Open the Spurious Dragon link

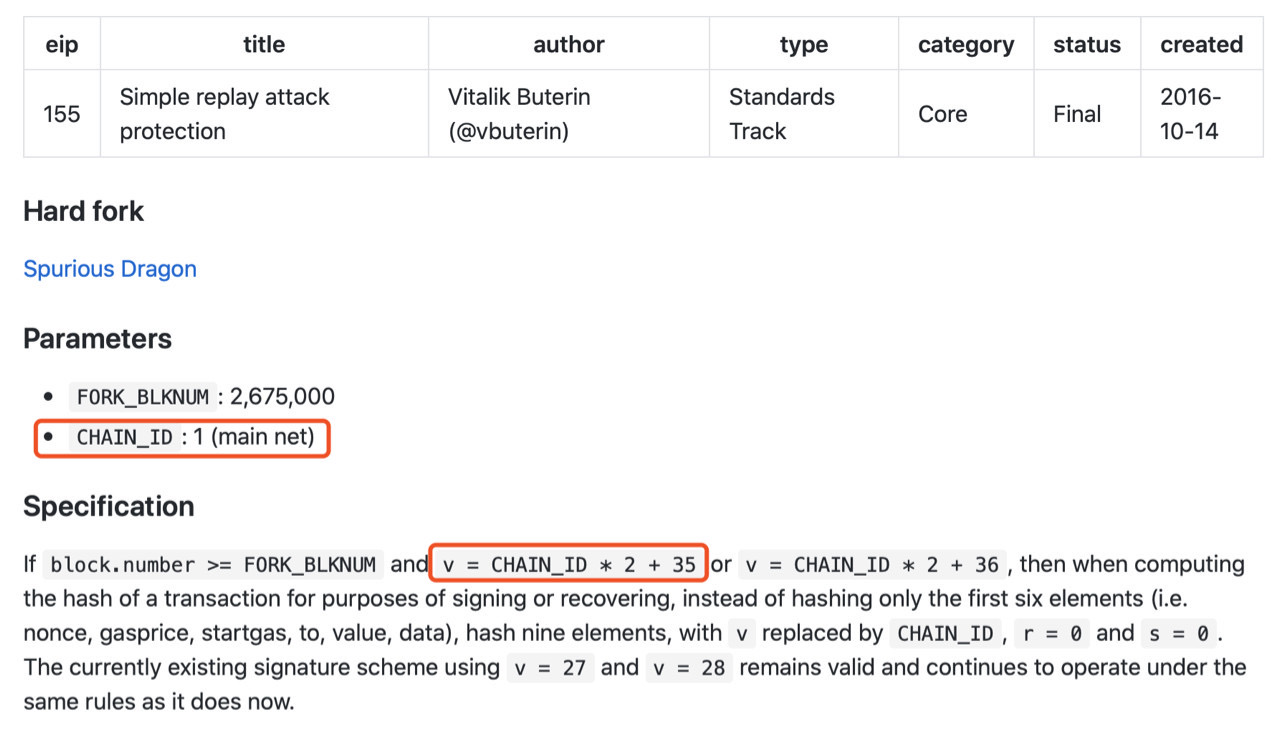pyautogui.click(x=110, y=269)
